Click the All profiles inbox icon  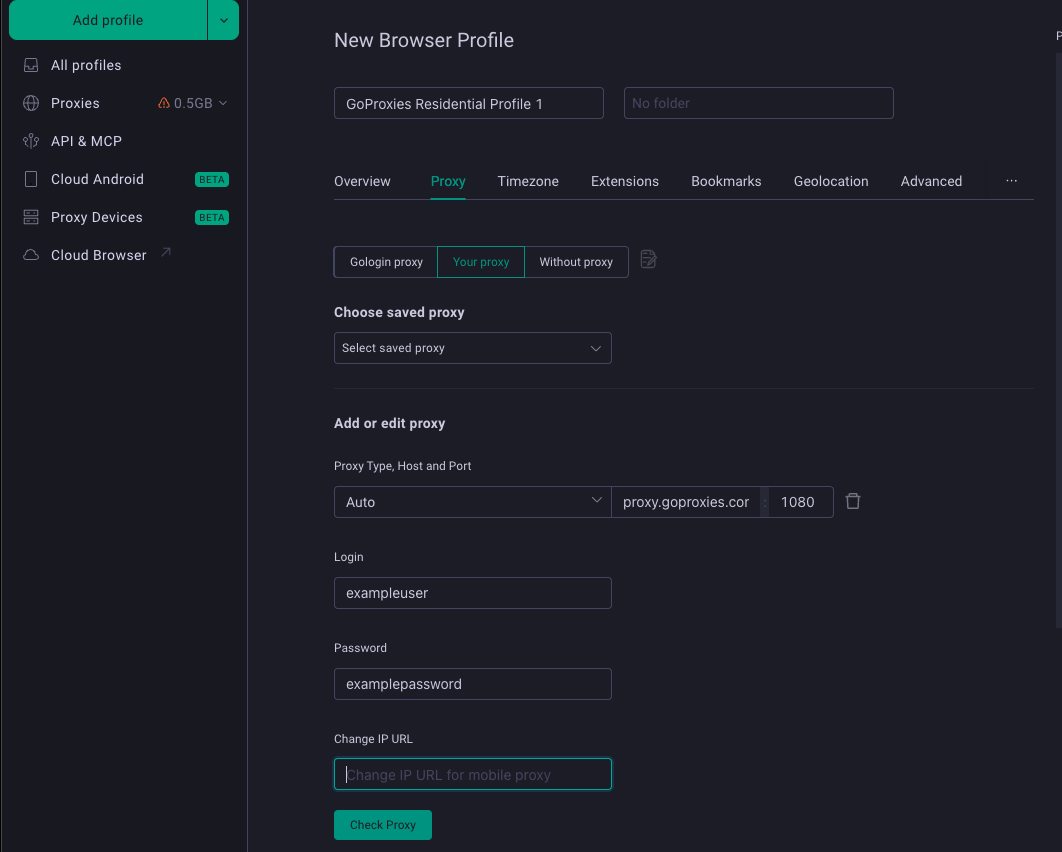click(31, 65)
